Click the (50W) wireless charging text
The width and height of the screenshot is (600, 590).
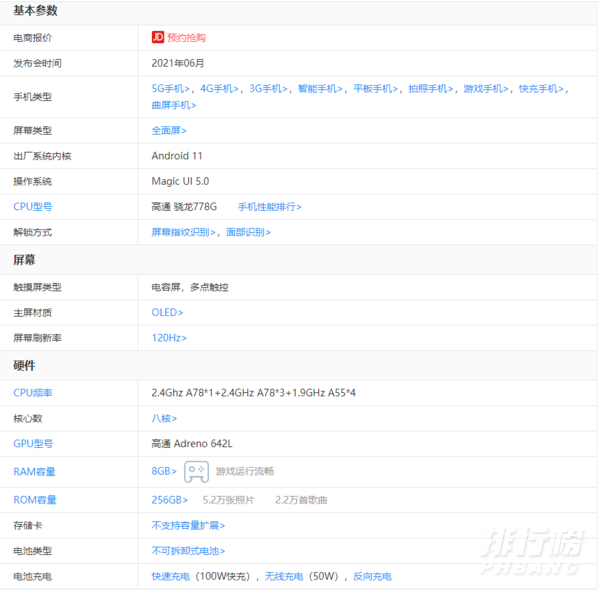(323, 577)
